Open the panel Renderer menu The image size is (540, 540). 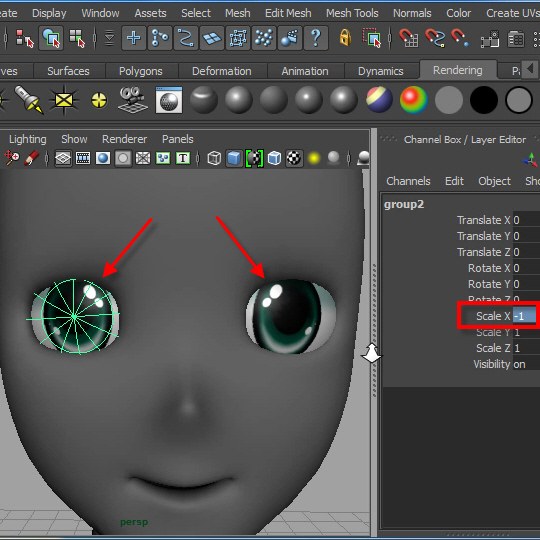[x=124, y=139]
